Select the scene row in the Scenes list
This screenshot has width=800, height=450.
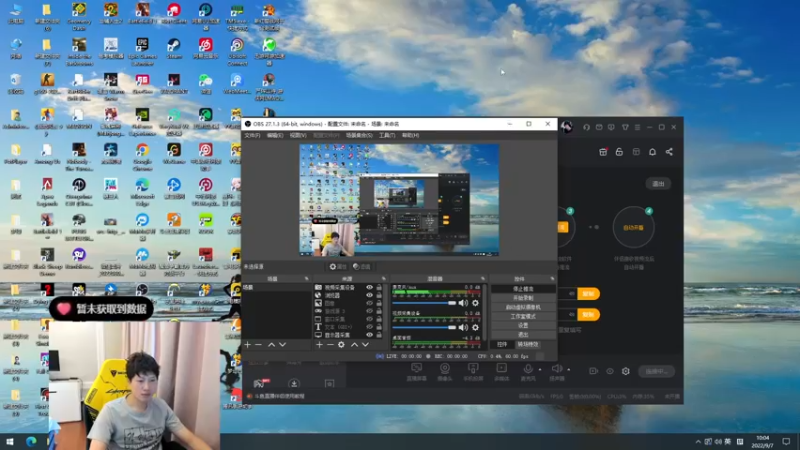point(276,288)
